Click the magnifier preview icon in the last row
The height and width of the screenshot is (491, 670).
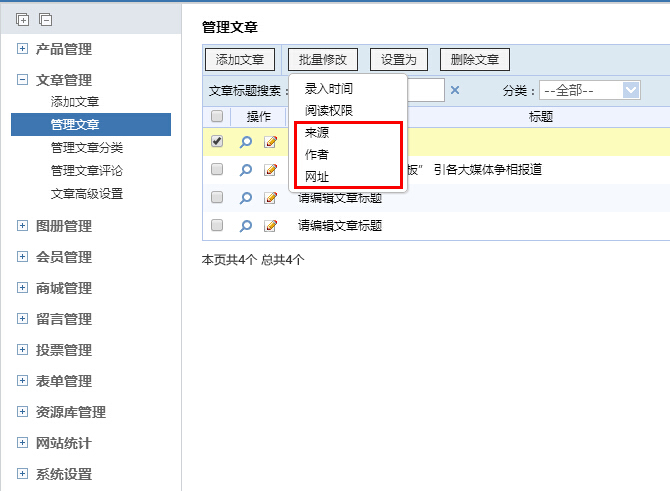pos(246,226)
